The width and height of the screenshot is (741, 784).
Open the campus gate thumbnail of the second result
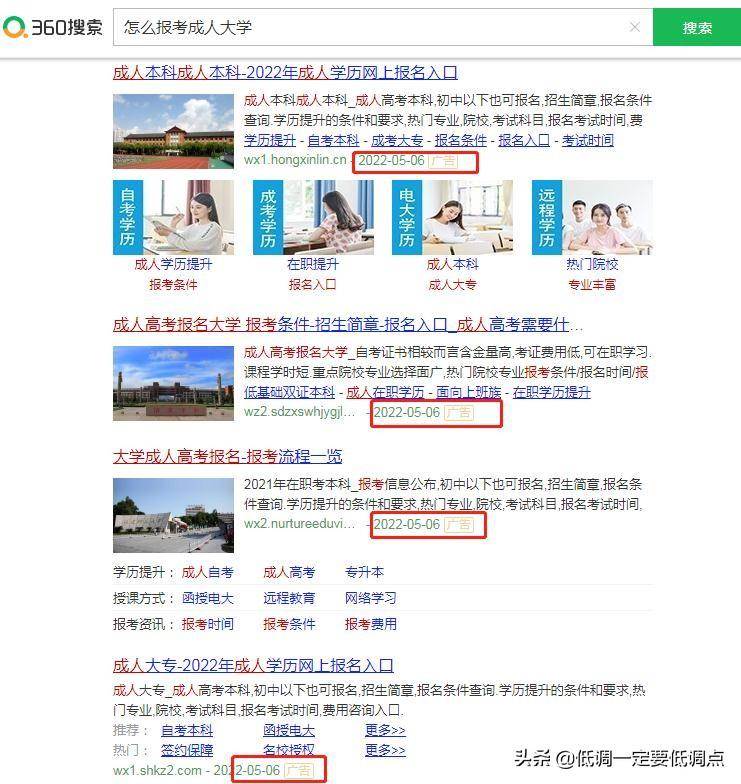pos(173,384)
